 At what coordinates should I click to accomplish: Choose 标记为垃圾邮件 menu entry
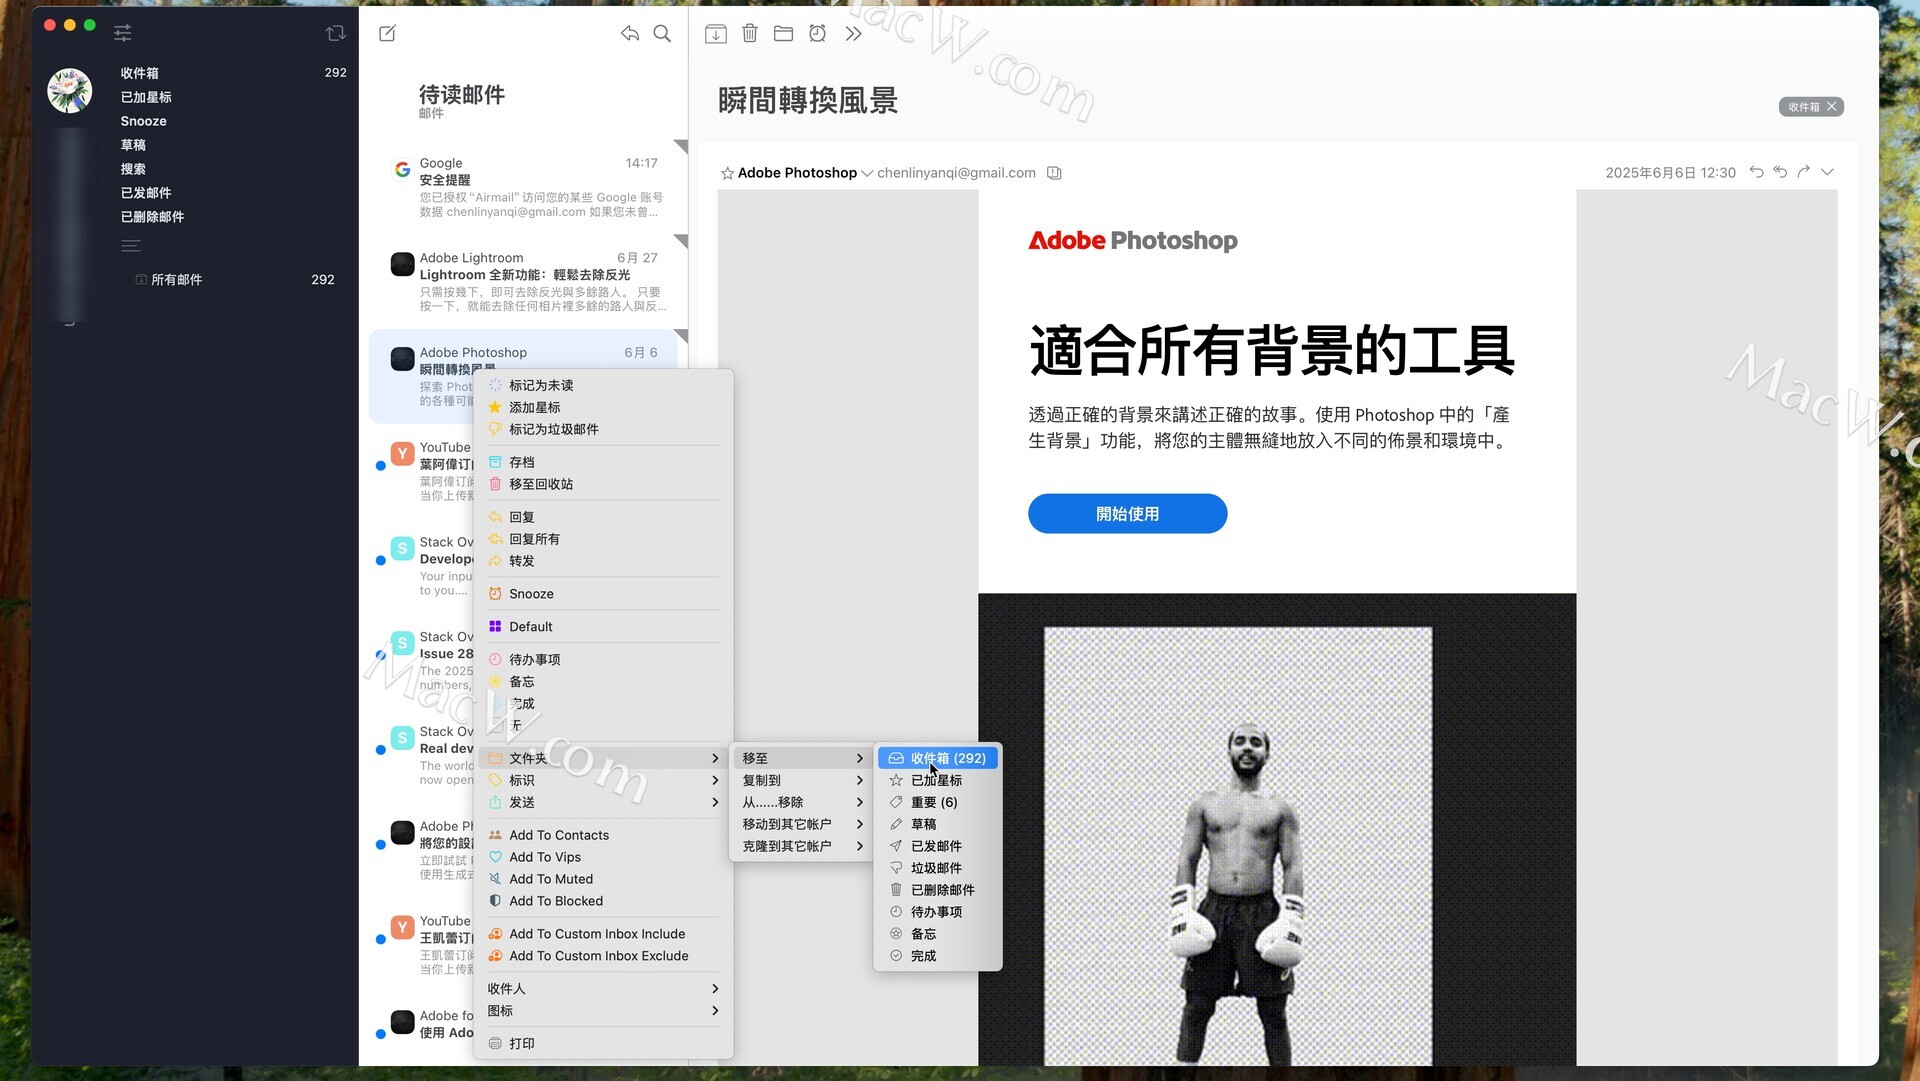(x=603, y=429)
